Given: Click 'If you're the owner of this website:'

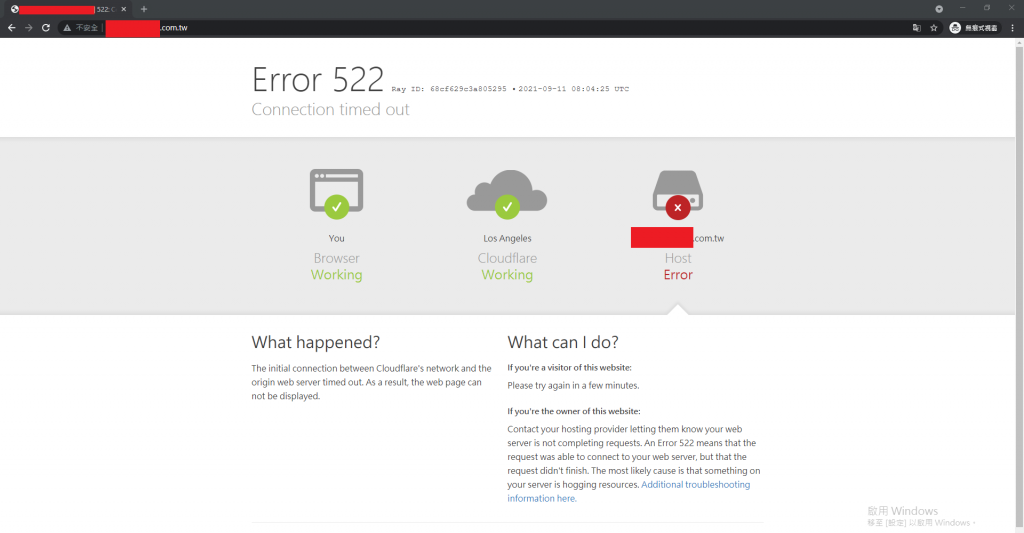Looking at the screenshot, I should click(x=574, y=411).
